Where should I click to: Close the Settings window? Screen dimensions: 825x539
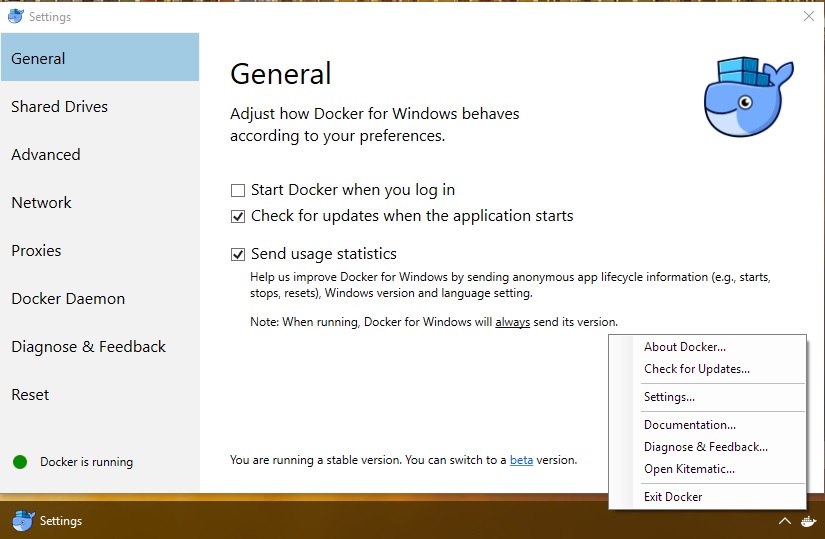tap(809, 16)
